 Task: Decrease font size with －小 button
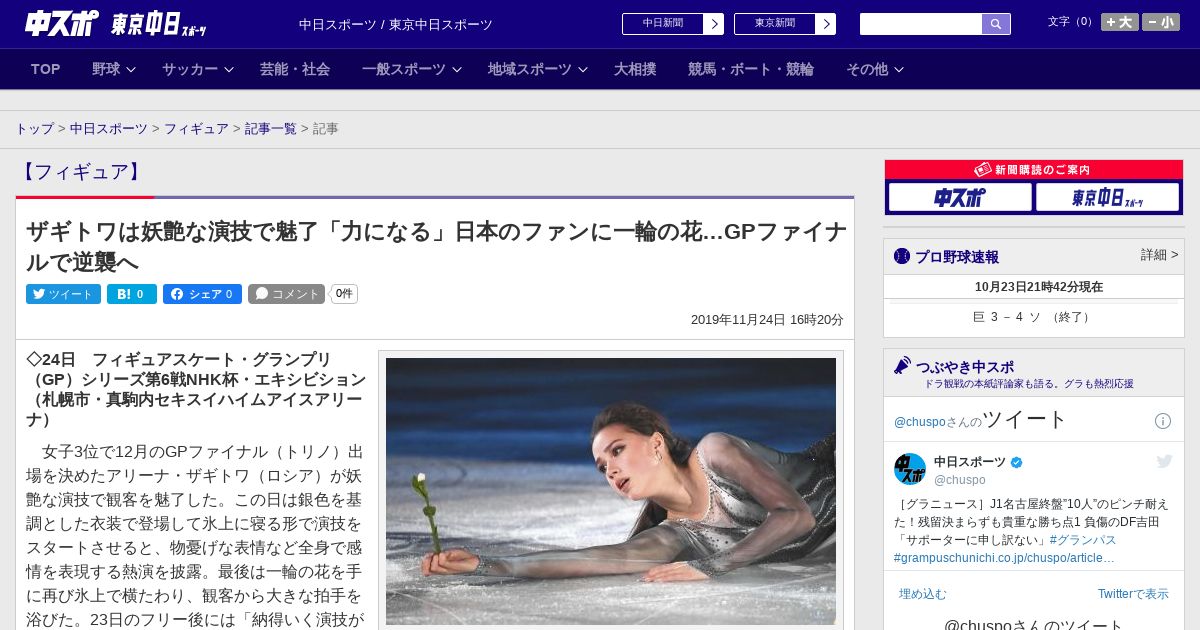click(1161, 22)
